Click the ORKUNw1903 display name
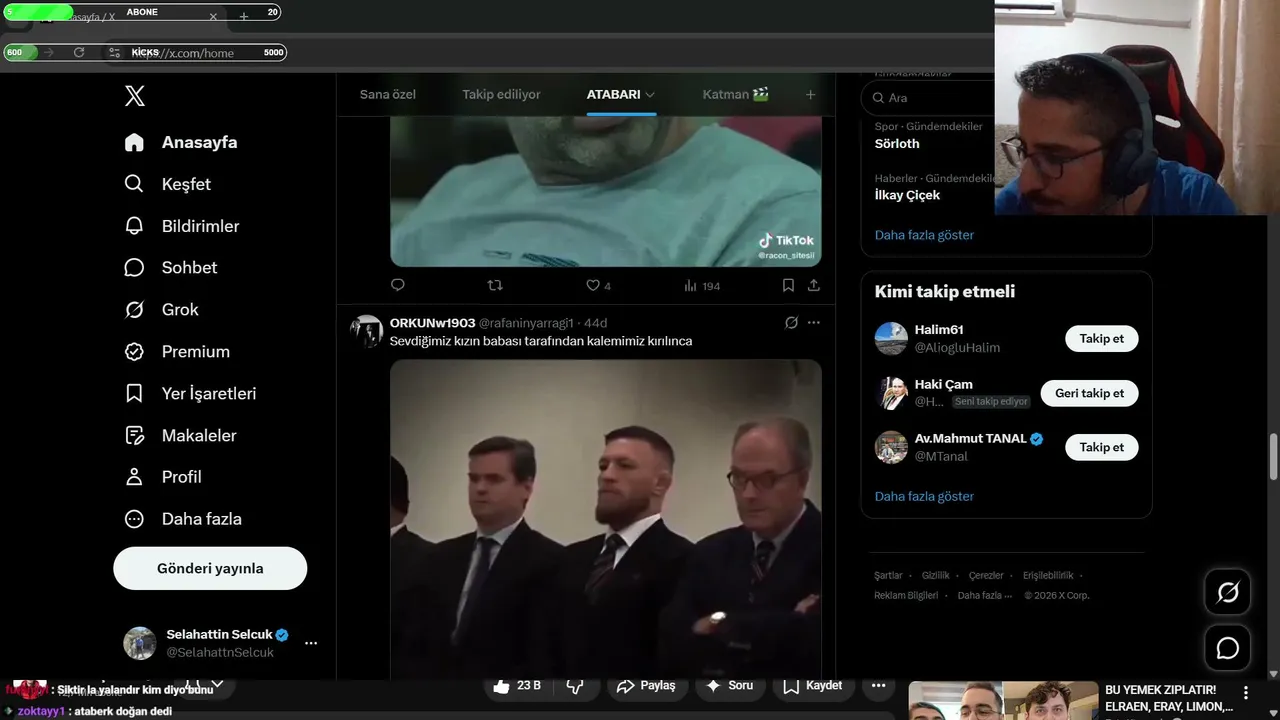 [432, 323]
